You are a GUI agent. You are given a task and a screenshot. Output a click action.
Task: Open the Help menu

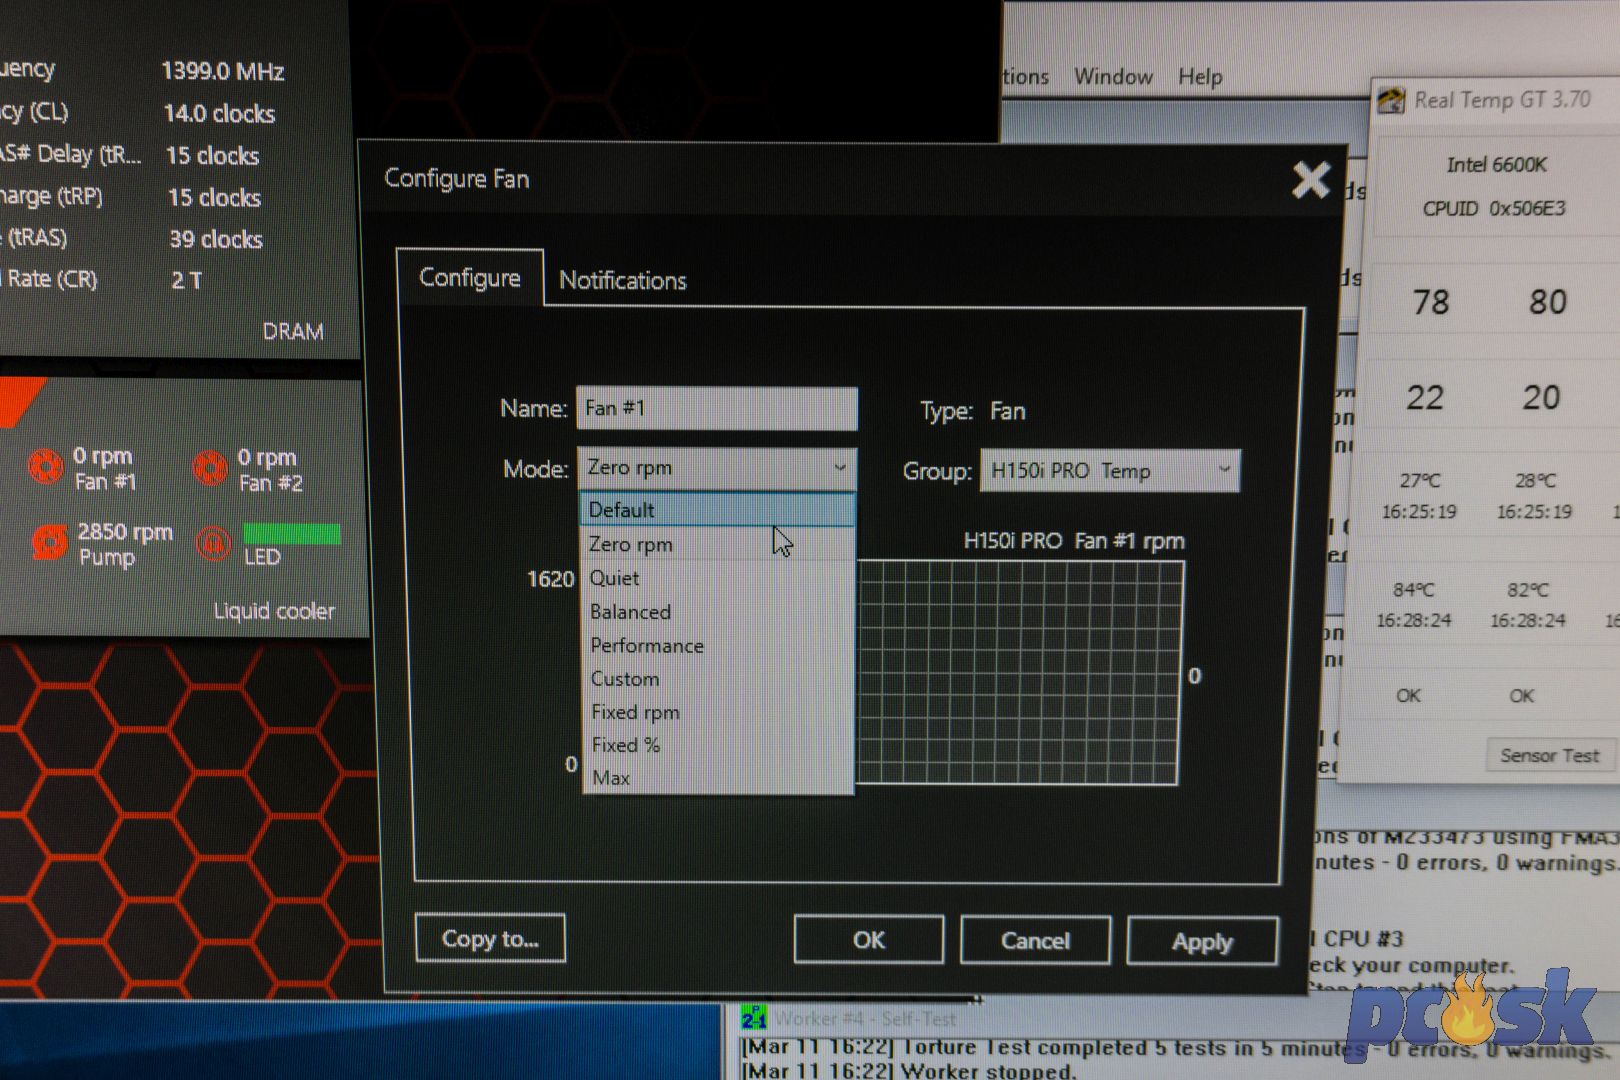[x=1200, y=77]
